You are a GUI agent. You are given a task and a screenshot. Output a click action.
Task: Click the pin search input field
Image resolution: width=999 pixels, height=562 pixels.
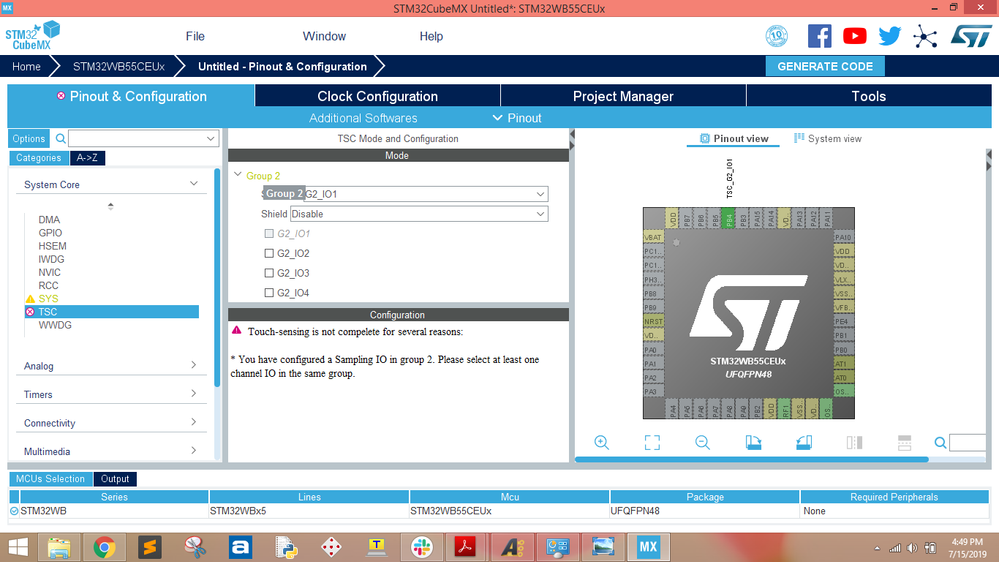click(968, 442)
